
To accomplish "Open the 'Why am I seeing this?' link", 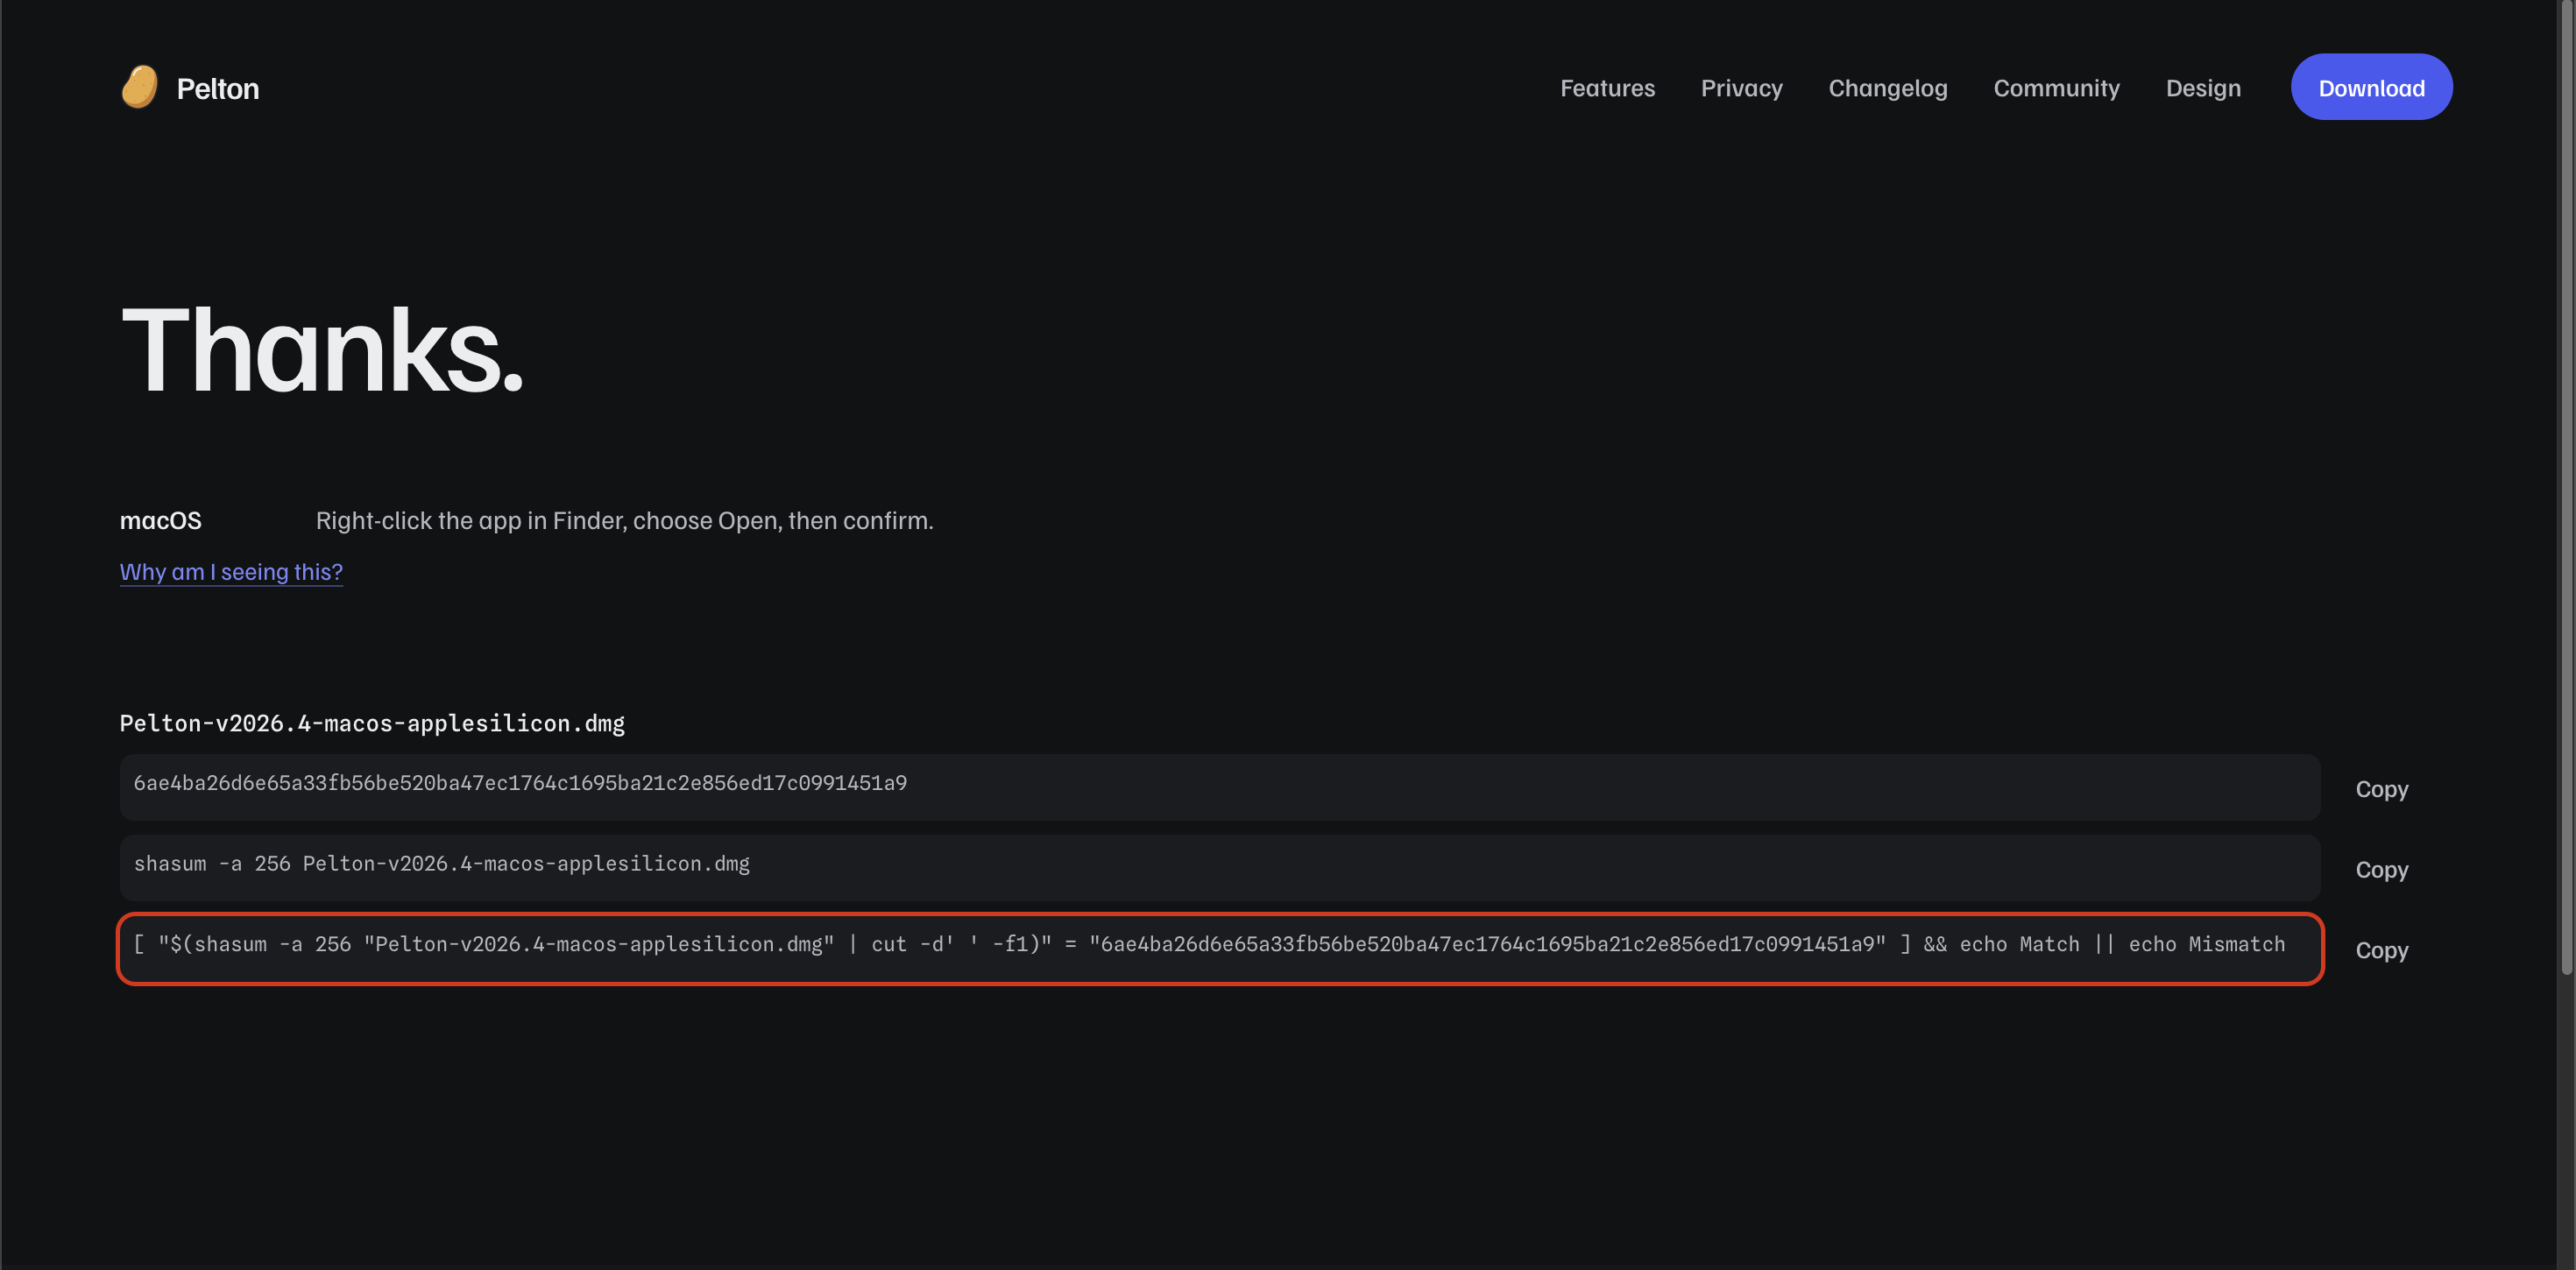I will click(x=231, y=572).
